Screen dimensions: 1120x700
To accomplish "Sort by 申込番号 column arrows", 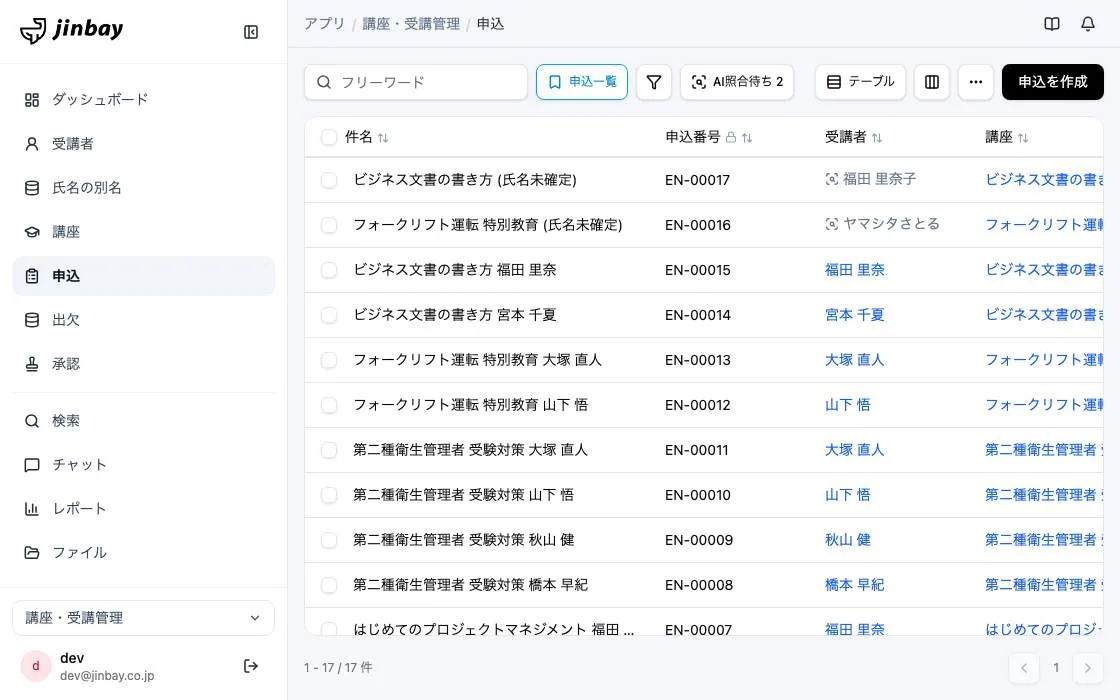I will pos(747,138).
